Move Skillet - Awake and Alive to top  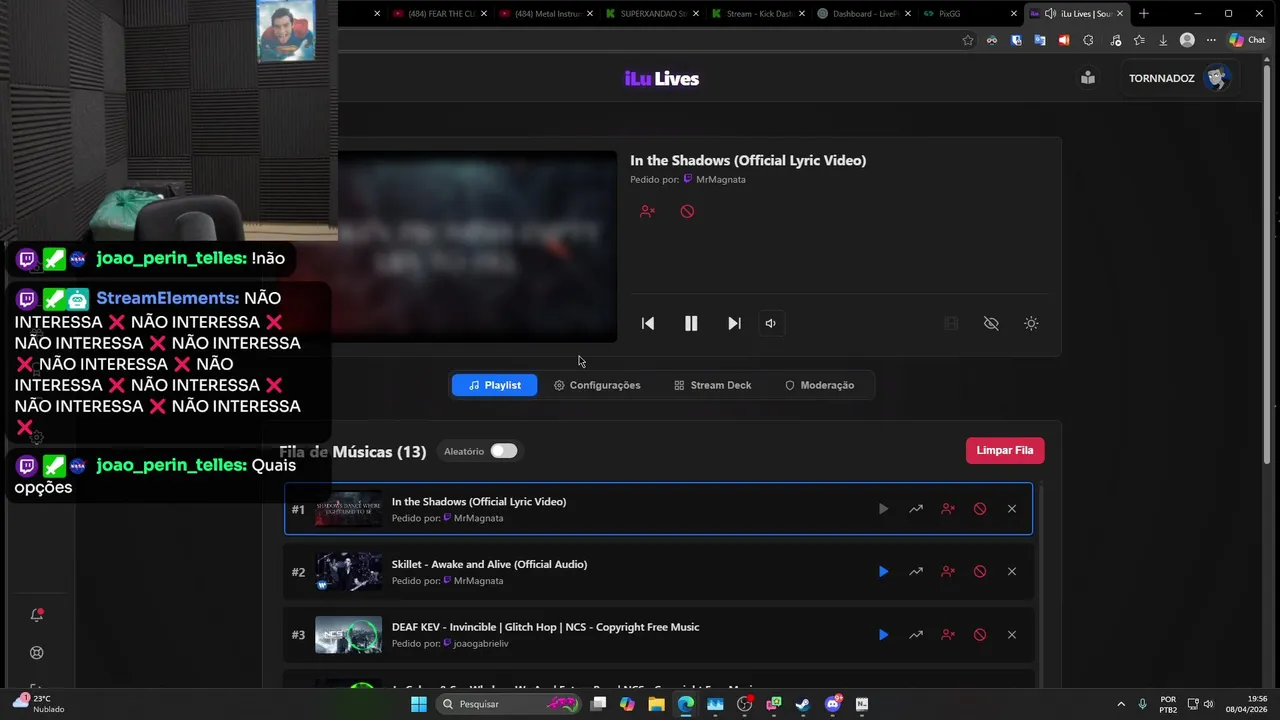[915, 572]
